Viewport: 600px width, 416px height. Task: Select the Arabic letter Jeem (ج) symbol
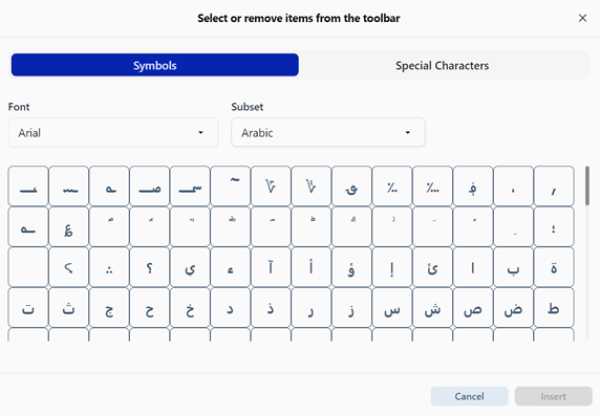109,308
